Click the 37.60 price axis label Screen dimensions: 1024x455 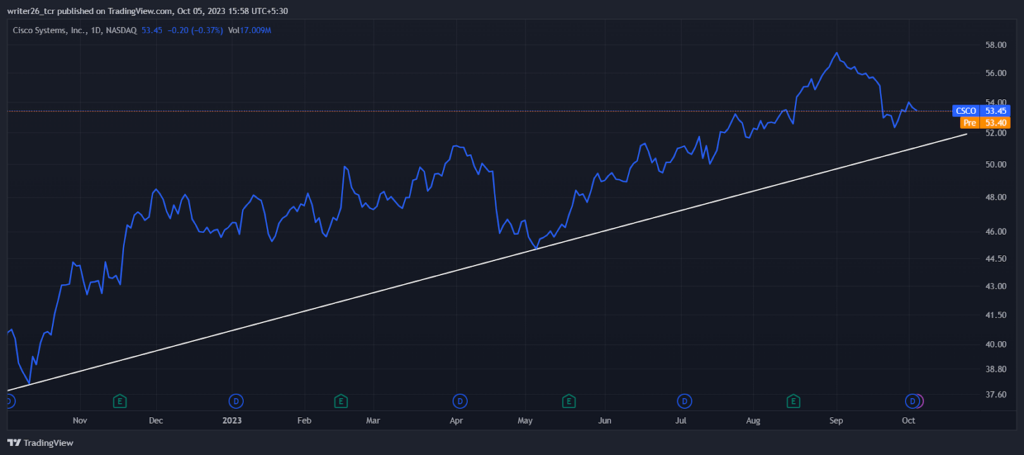tap(995, 394)
